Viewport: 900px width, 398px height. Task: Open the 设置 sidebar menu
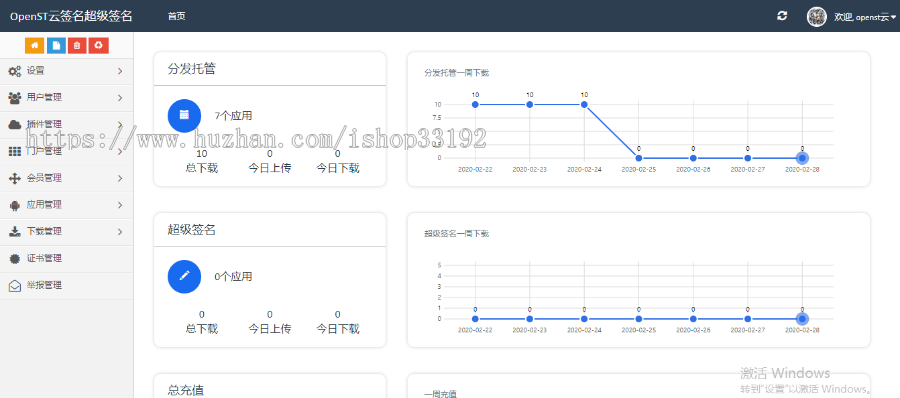pyautogui.click(x=67, y=71)
